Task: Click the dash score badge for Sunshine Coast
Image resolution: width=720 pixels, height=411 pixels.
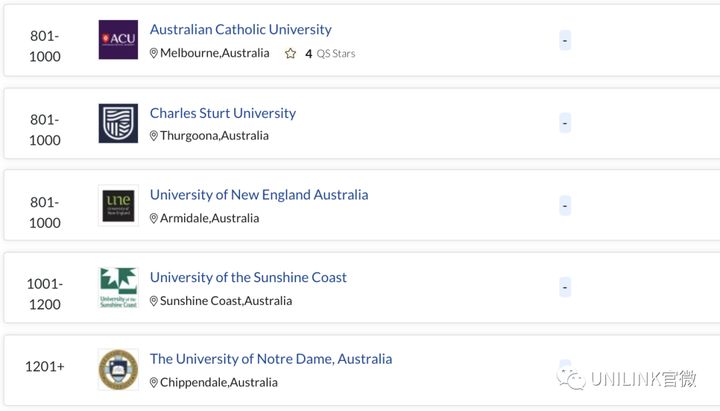Action: tap(565, 287)
